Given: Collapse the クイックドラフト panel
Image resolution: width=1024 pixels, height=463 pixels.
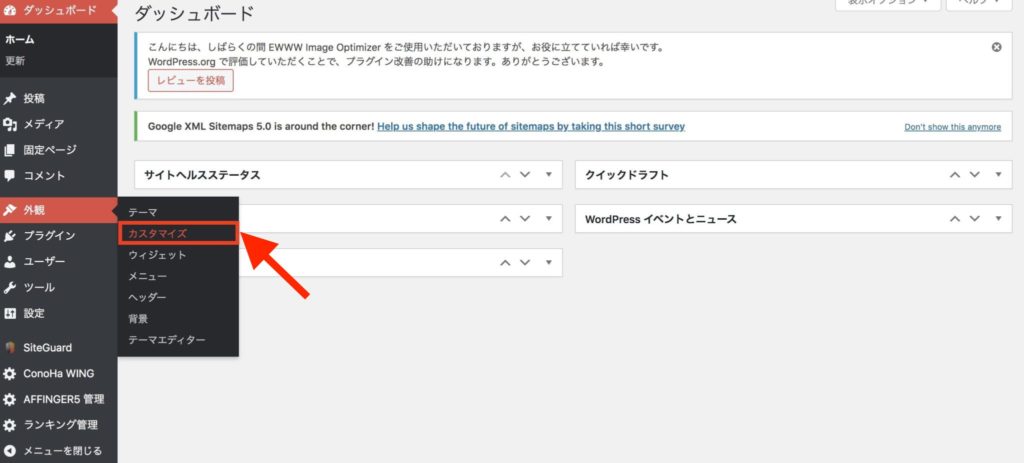Looking at the screenshot, I should pyautogui.click(x=999, y=174).
